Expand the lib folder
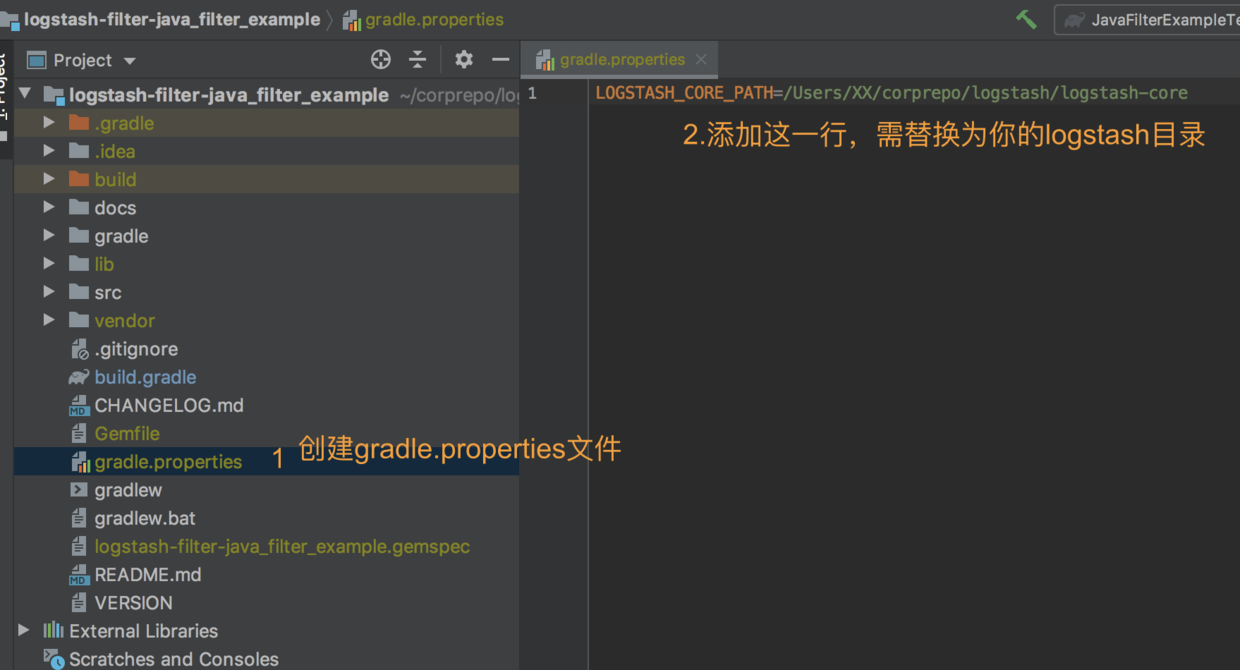The image size is (1240, 670). (x=49, y=264)
